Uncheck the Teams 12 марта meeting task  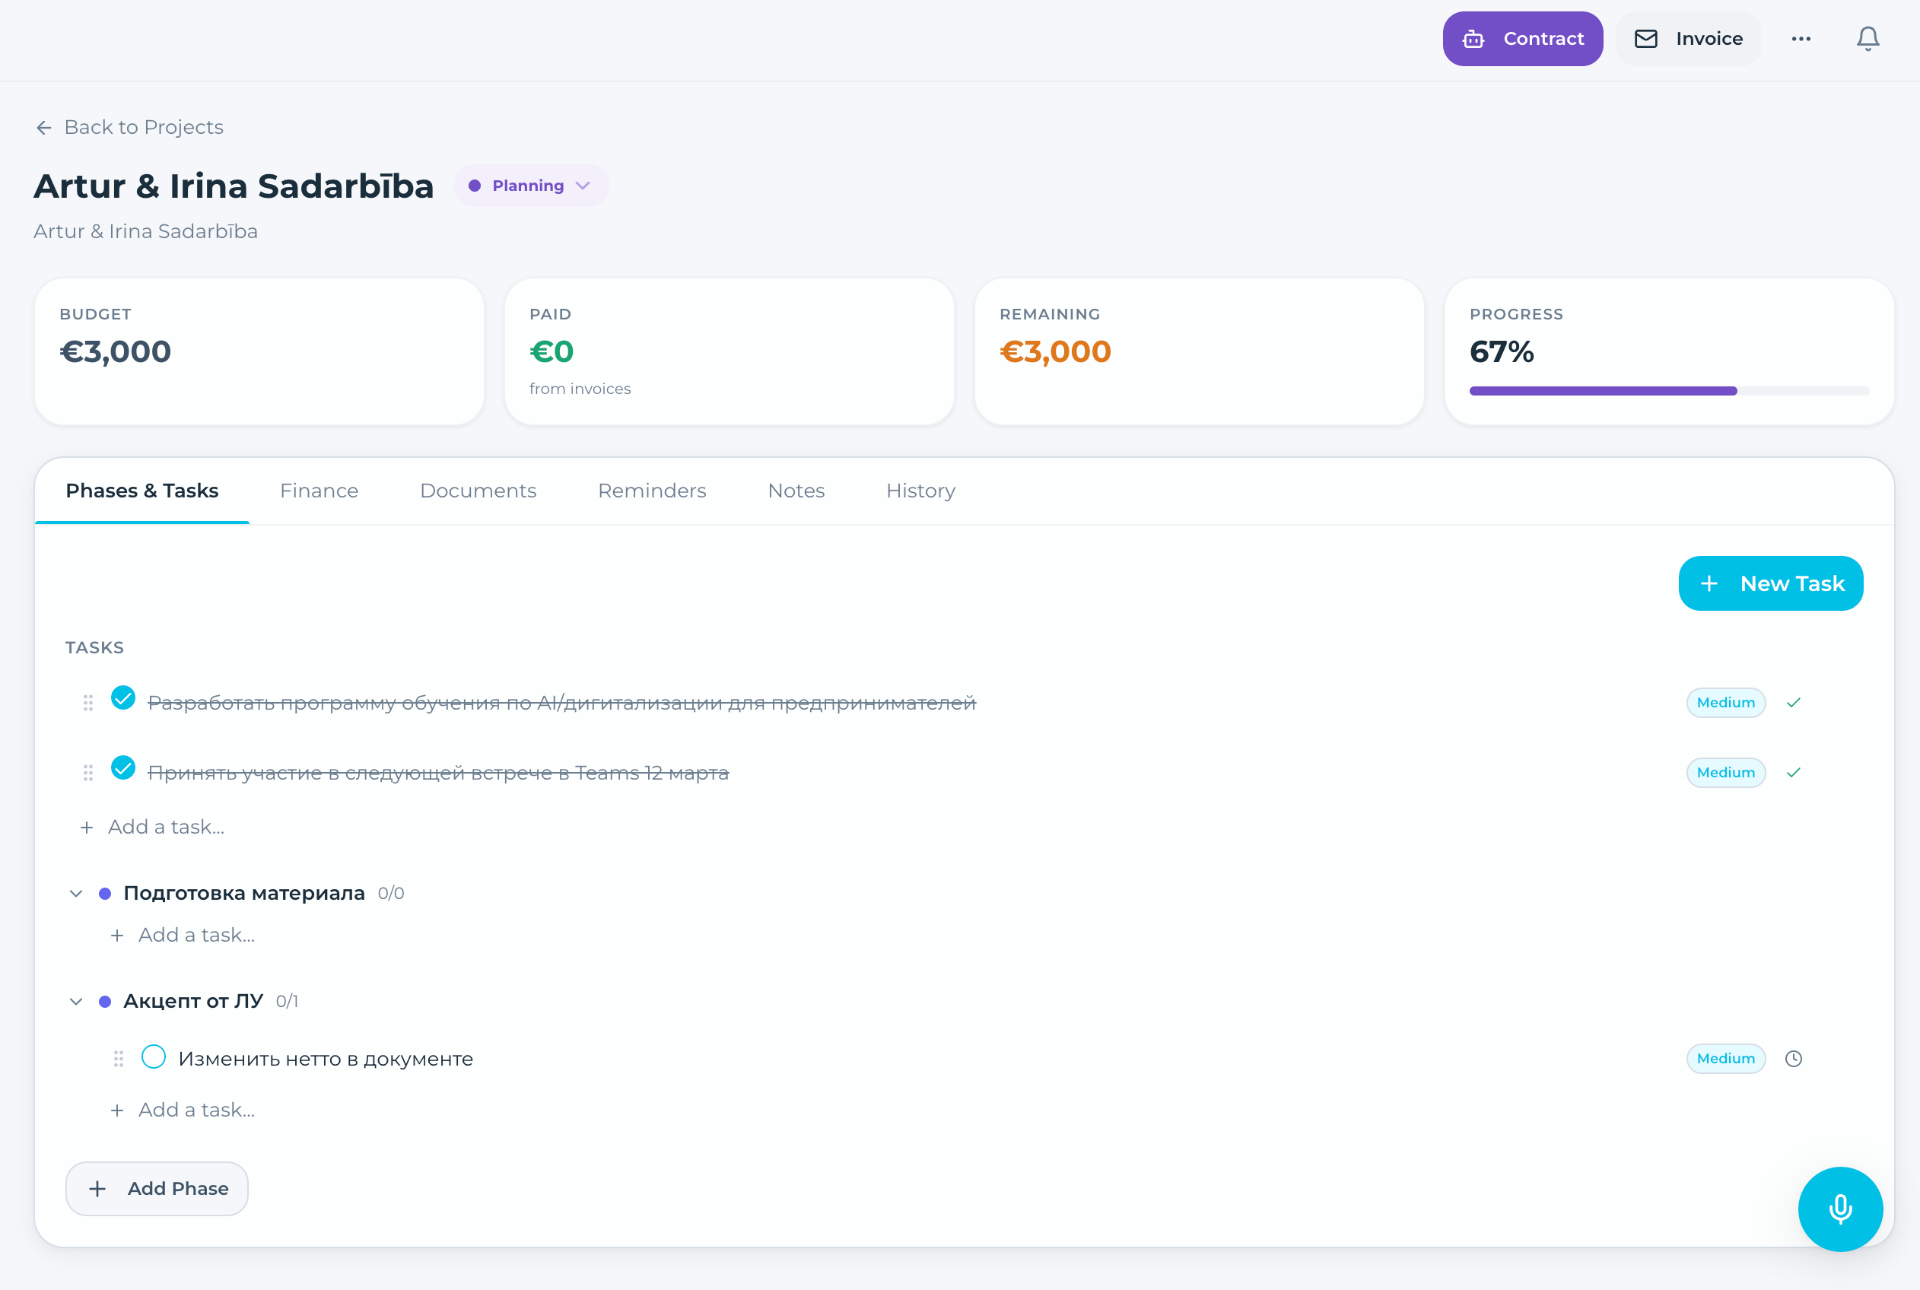click(123, 768)
